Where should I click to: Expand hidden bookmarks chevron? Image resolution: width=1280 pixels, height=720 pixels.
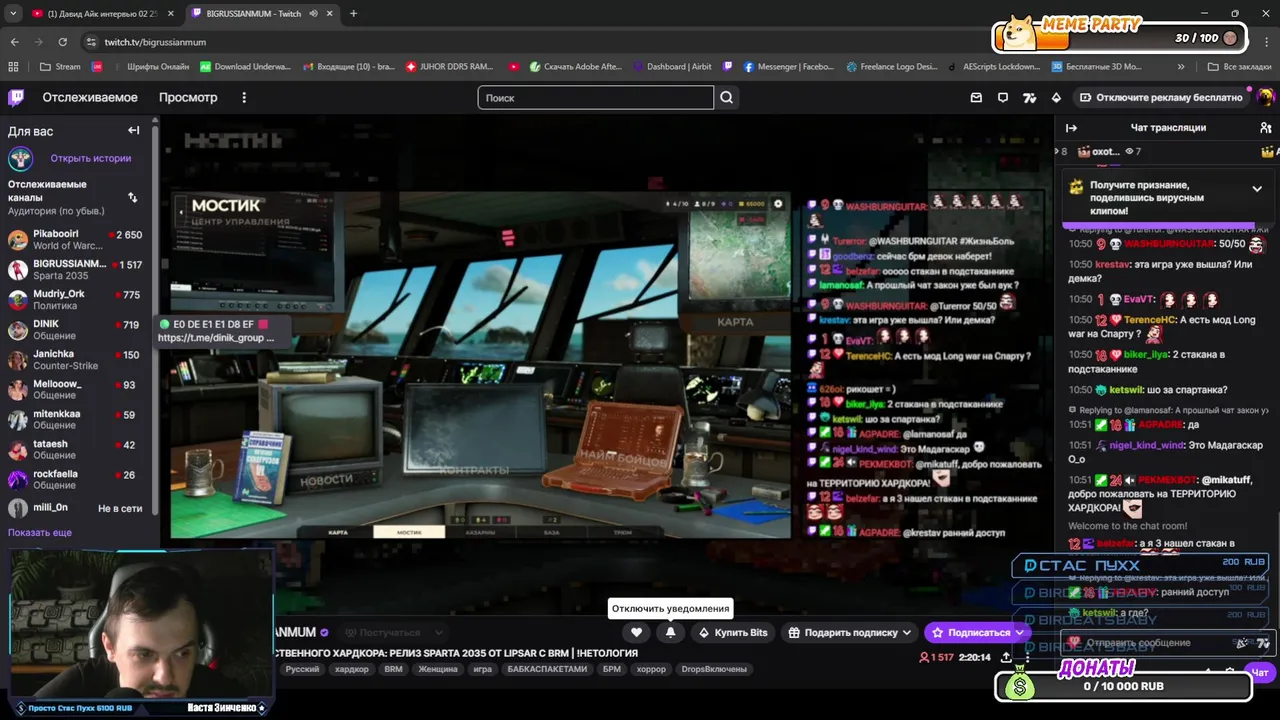[x=1181, y=67]
